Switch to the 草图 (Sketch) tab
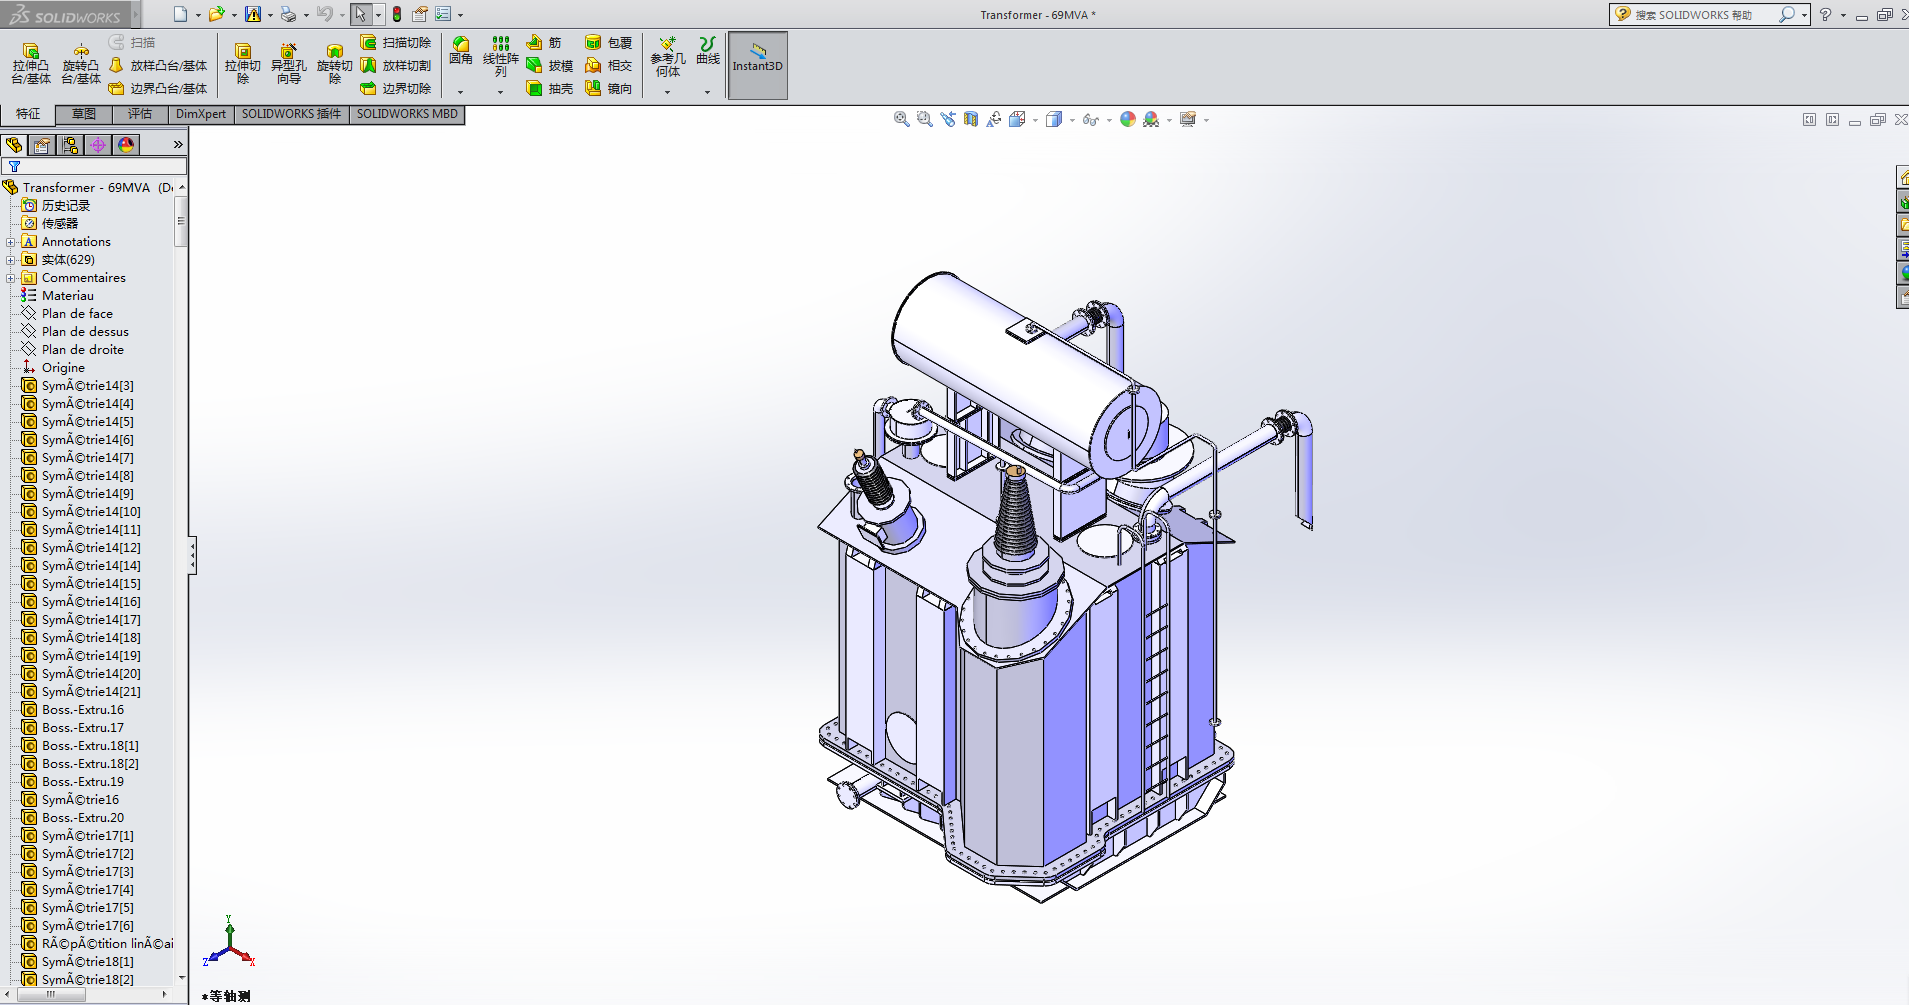The width and height of the screenshot is (1909, 1005). [84, 114]
